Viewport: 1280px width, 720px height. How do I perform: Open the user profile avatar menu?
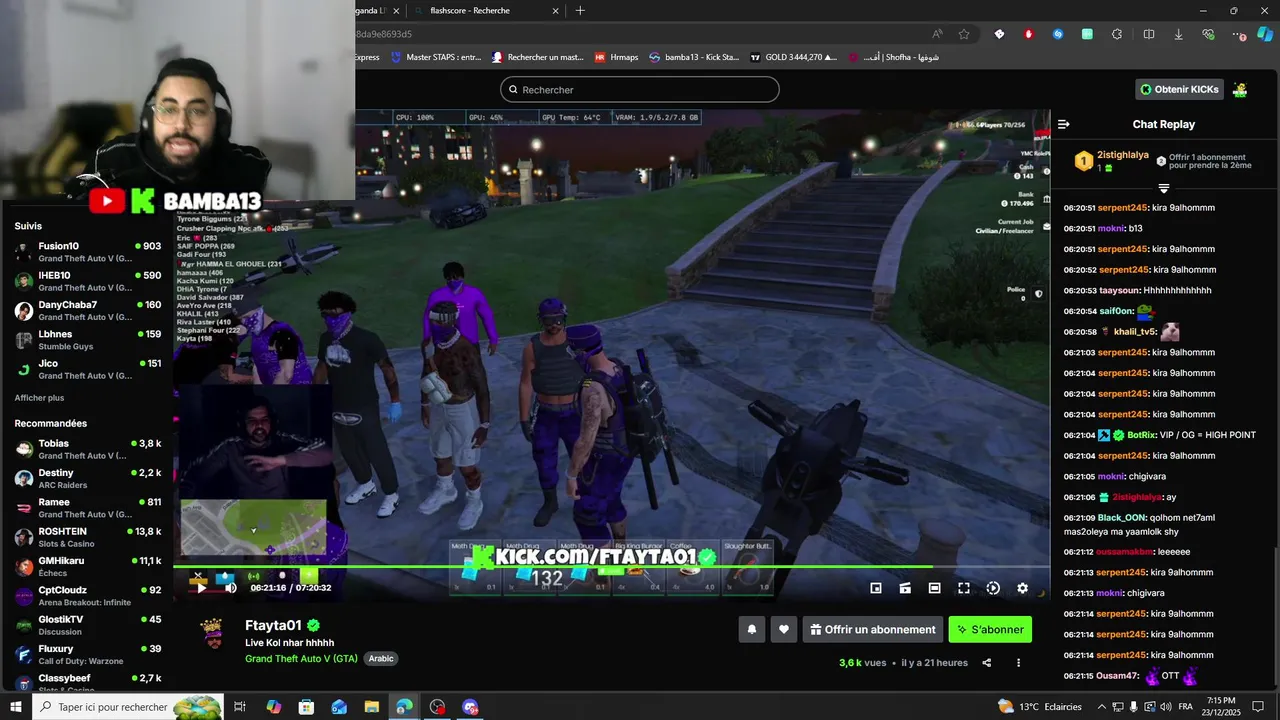tap(1240, 89)
